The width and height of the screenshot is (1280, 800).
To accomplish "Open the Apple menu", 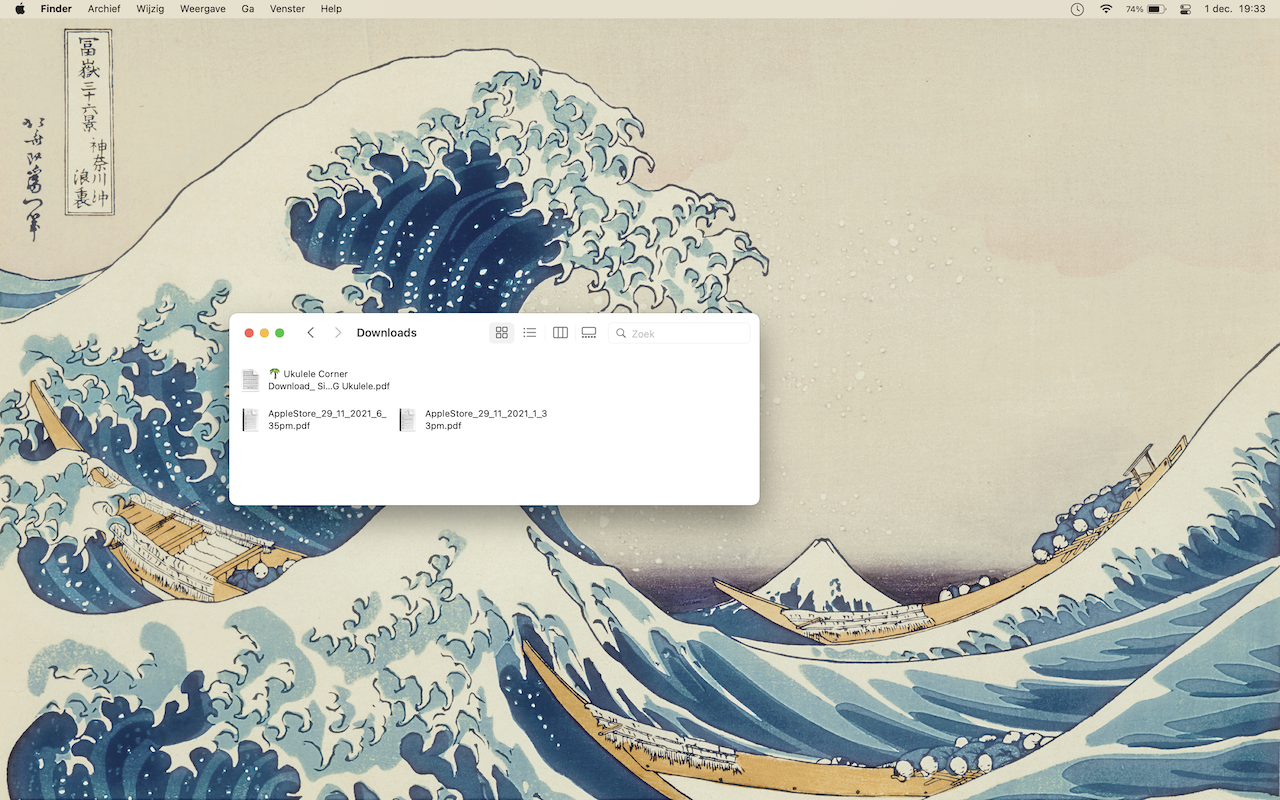I will coord(19,9).
